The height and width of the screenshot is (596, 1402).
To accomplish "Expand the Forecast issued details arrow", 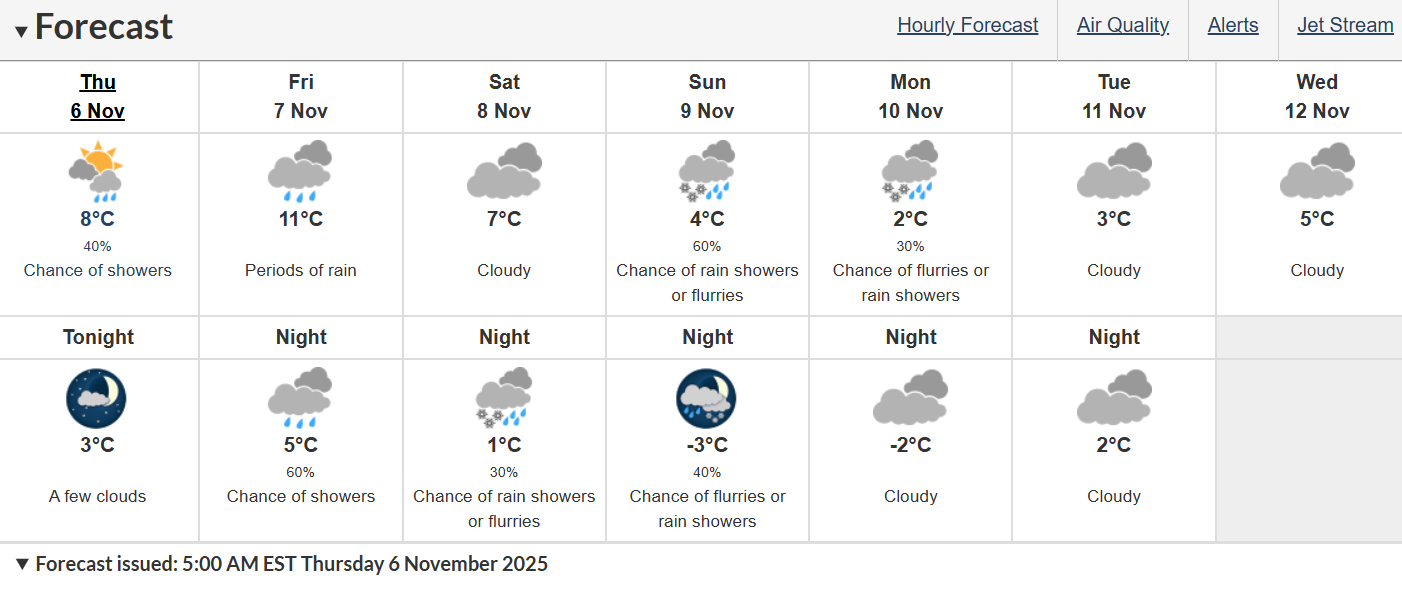I will (x=22, y=565).
